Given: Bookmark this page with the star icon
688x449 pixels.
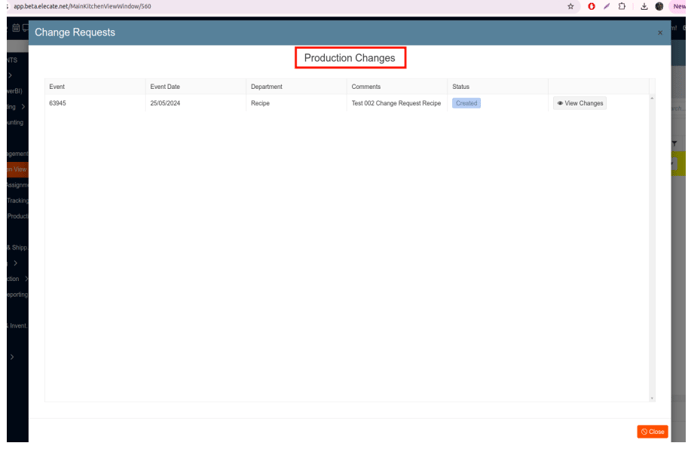Looking at the screenshot, I should click(570, 6).
